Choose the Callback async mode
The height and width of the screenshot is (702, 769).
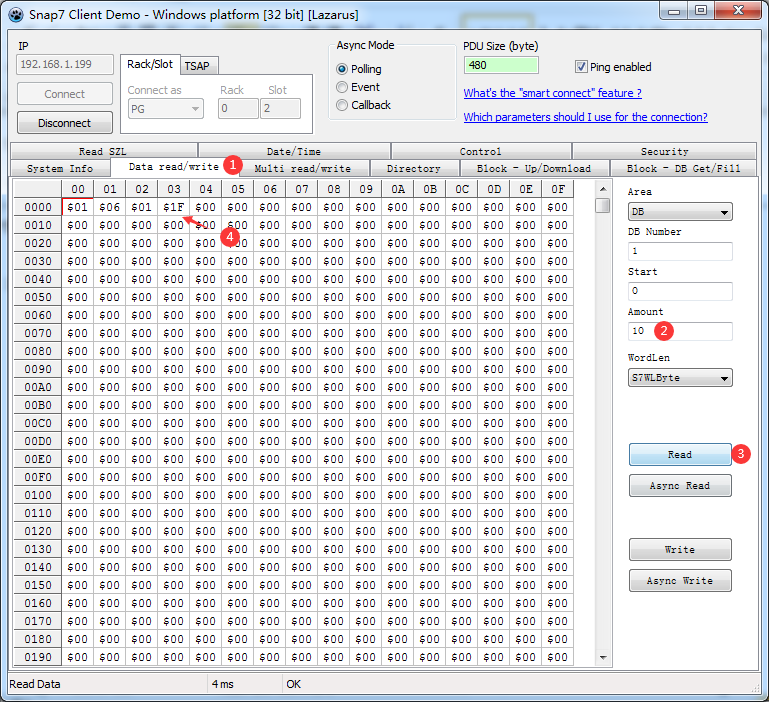[x=343, y=105]
